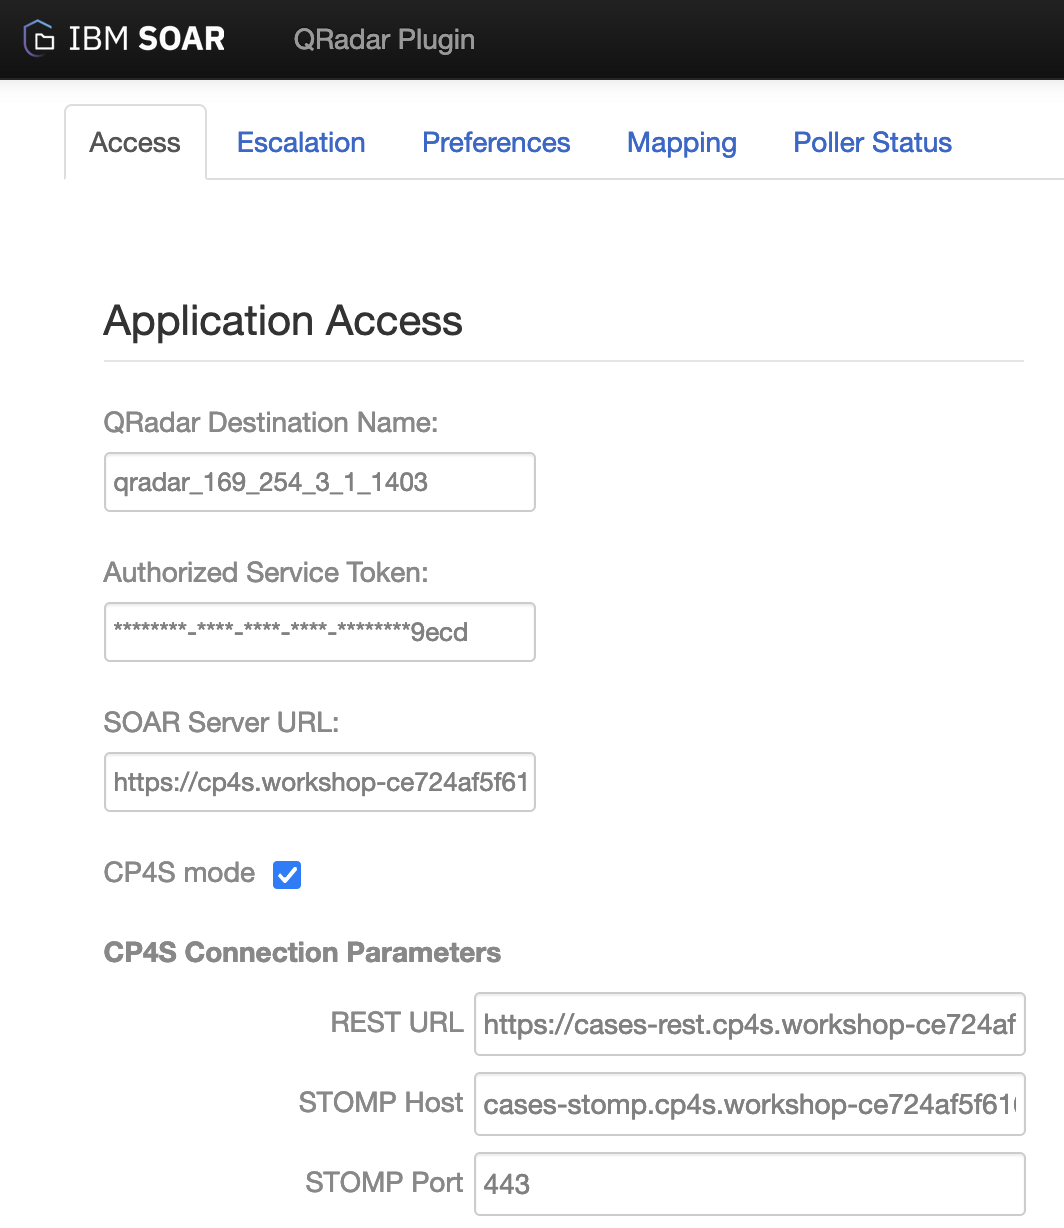Viewport: 1064px width, 1228px height.
Task: Click the QRadar Destination Name field
Action: tap(319, 482)
